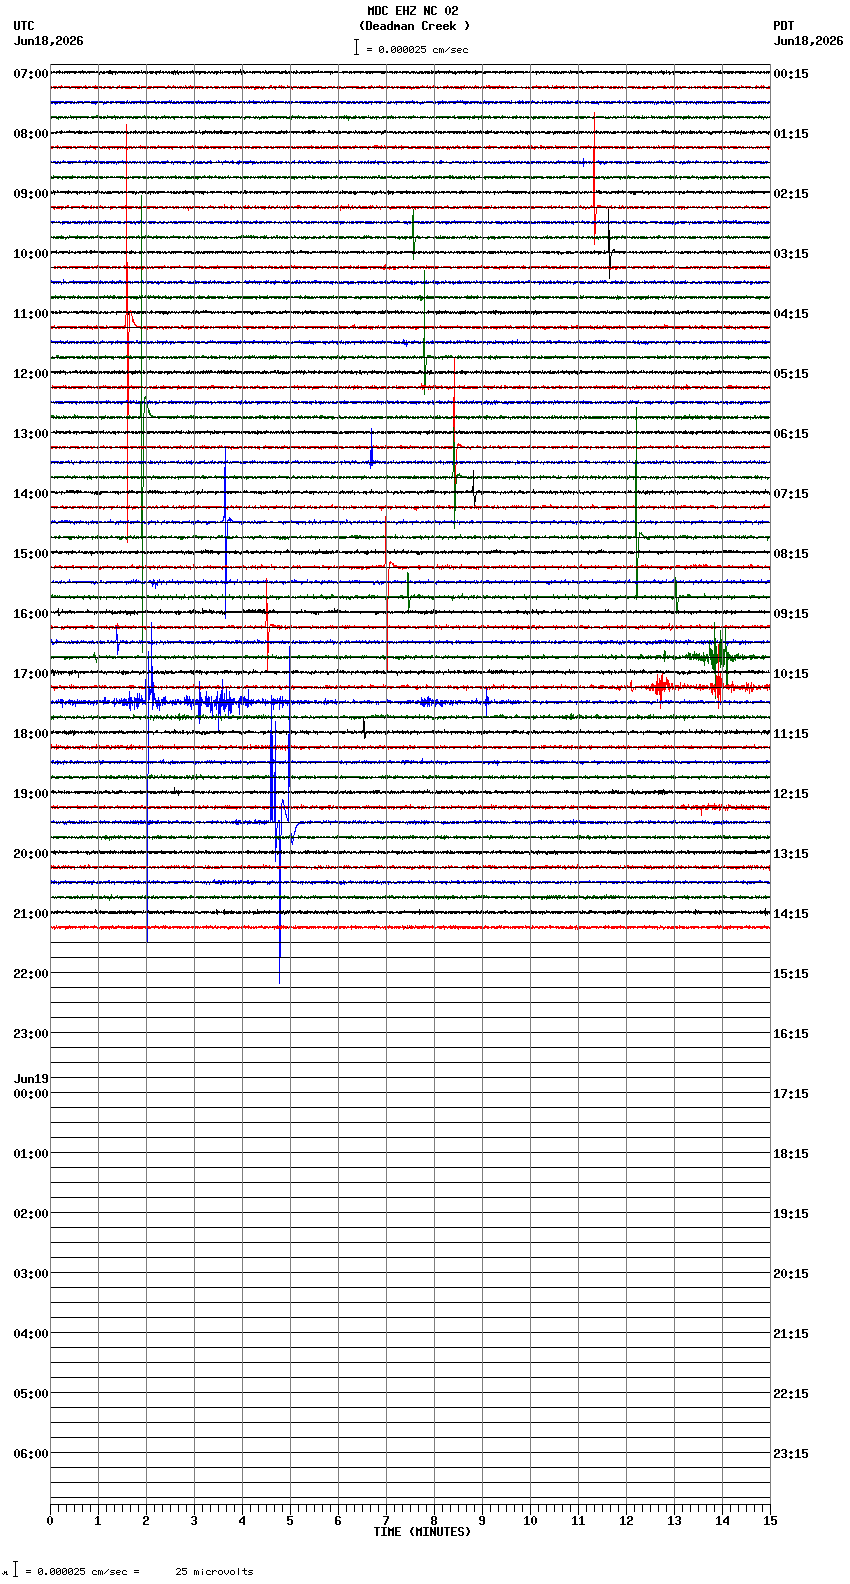The width and height of the screenshot is (850, 1584).
Task: Click the 17:00 UTC time label
Action: click(31, 674)
